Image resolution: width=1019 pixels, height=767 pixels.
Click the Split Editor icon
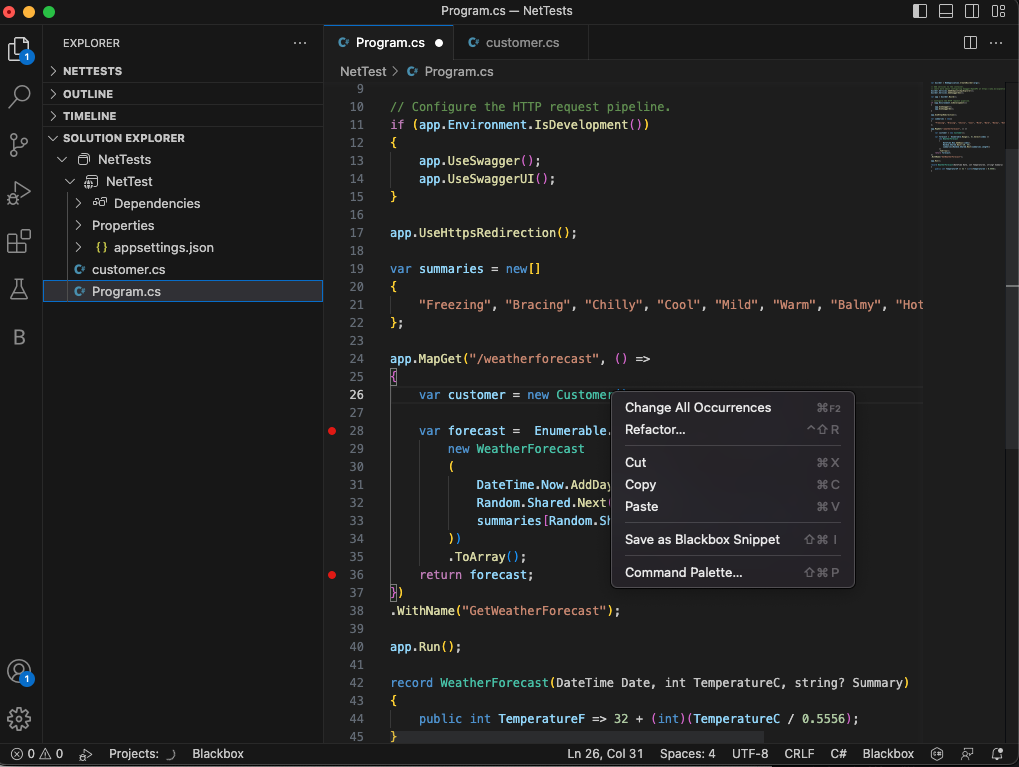969,42
